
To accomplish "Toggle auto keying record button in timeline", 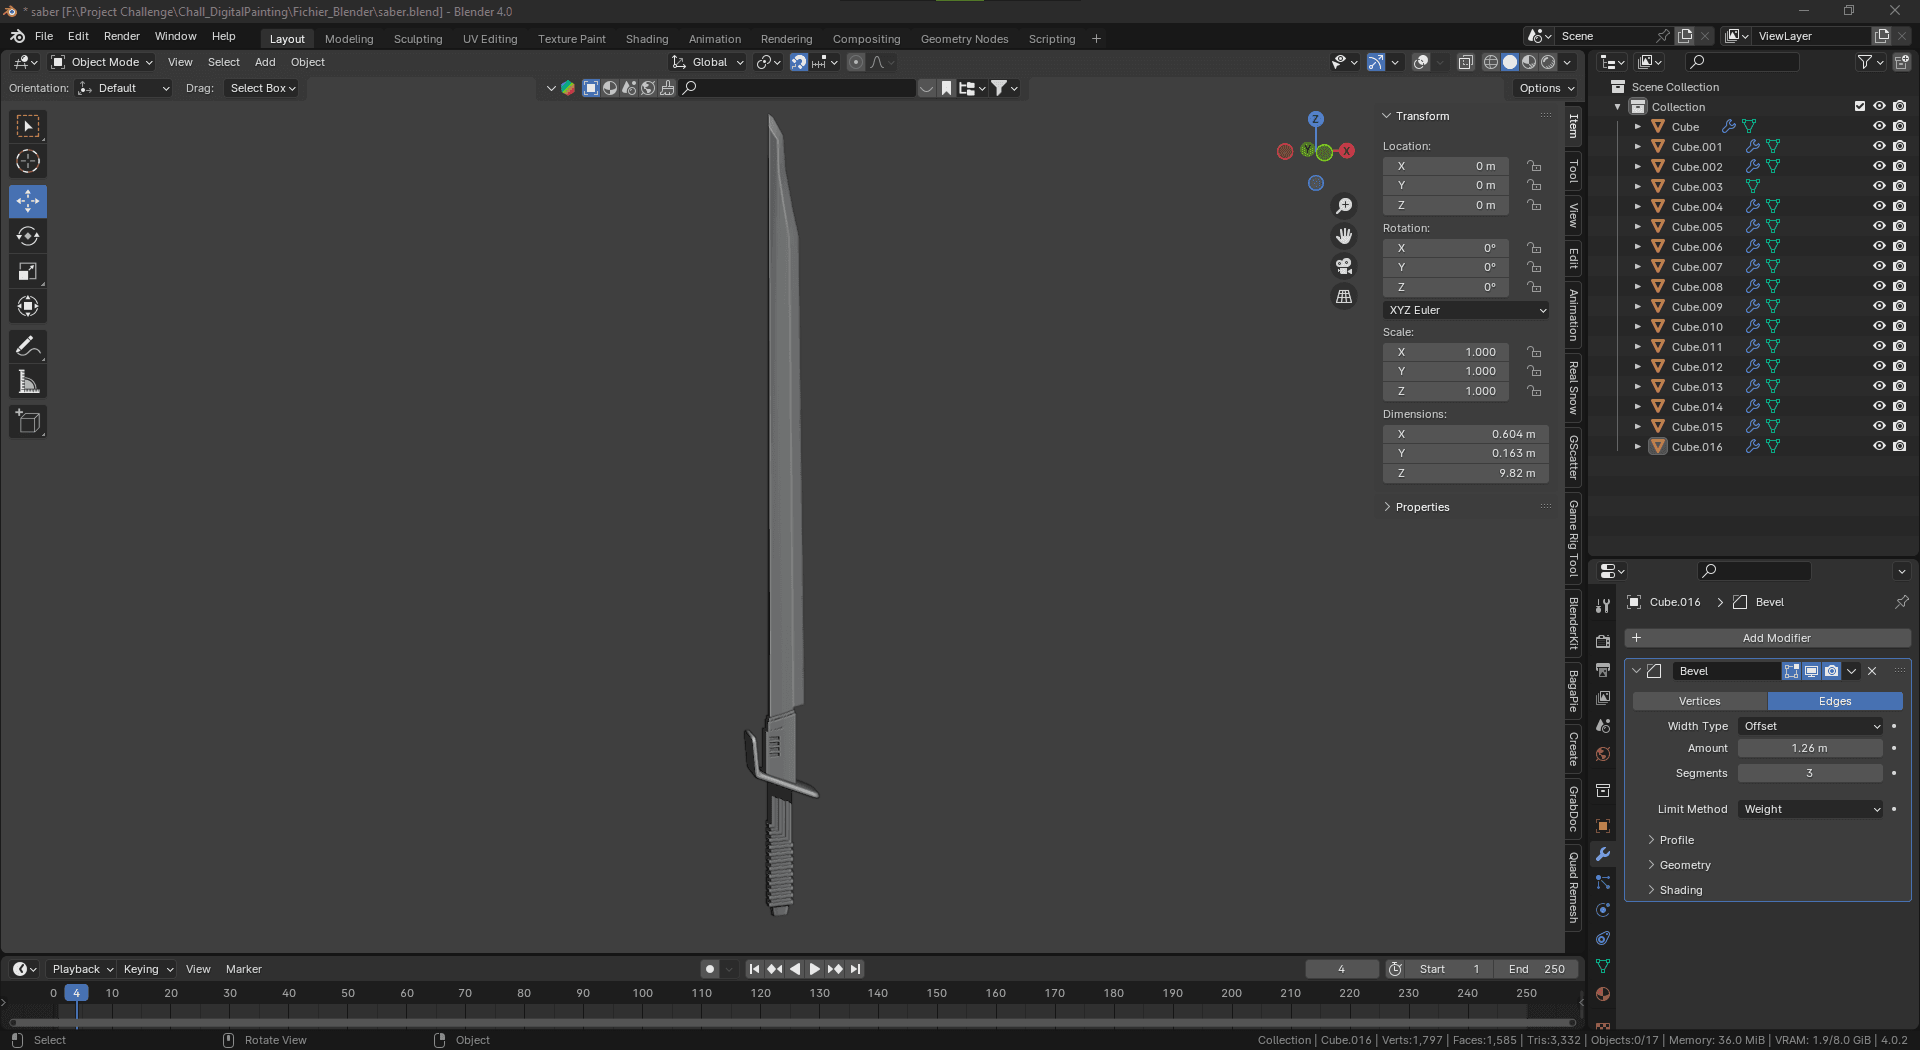I will coord(710,969).
